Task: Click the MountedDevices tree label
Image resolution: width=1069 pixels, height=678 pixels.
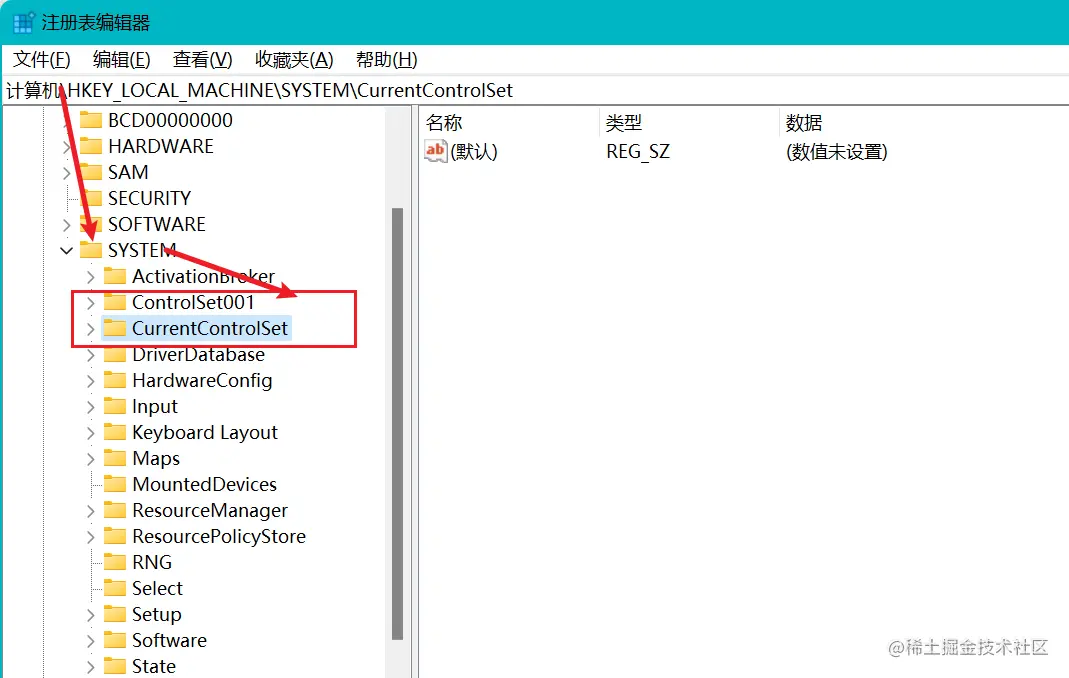Action: point(205,484)
